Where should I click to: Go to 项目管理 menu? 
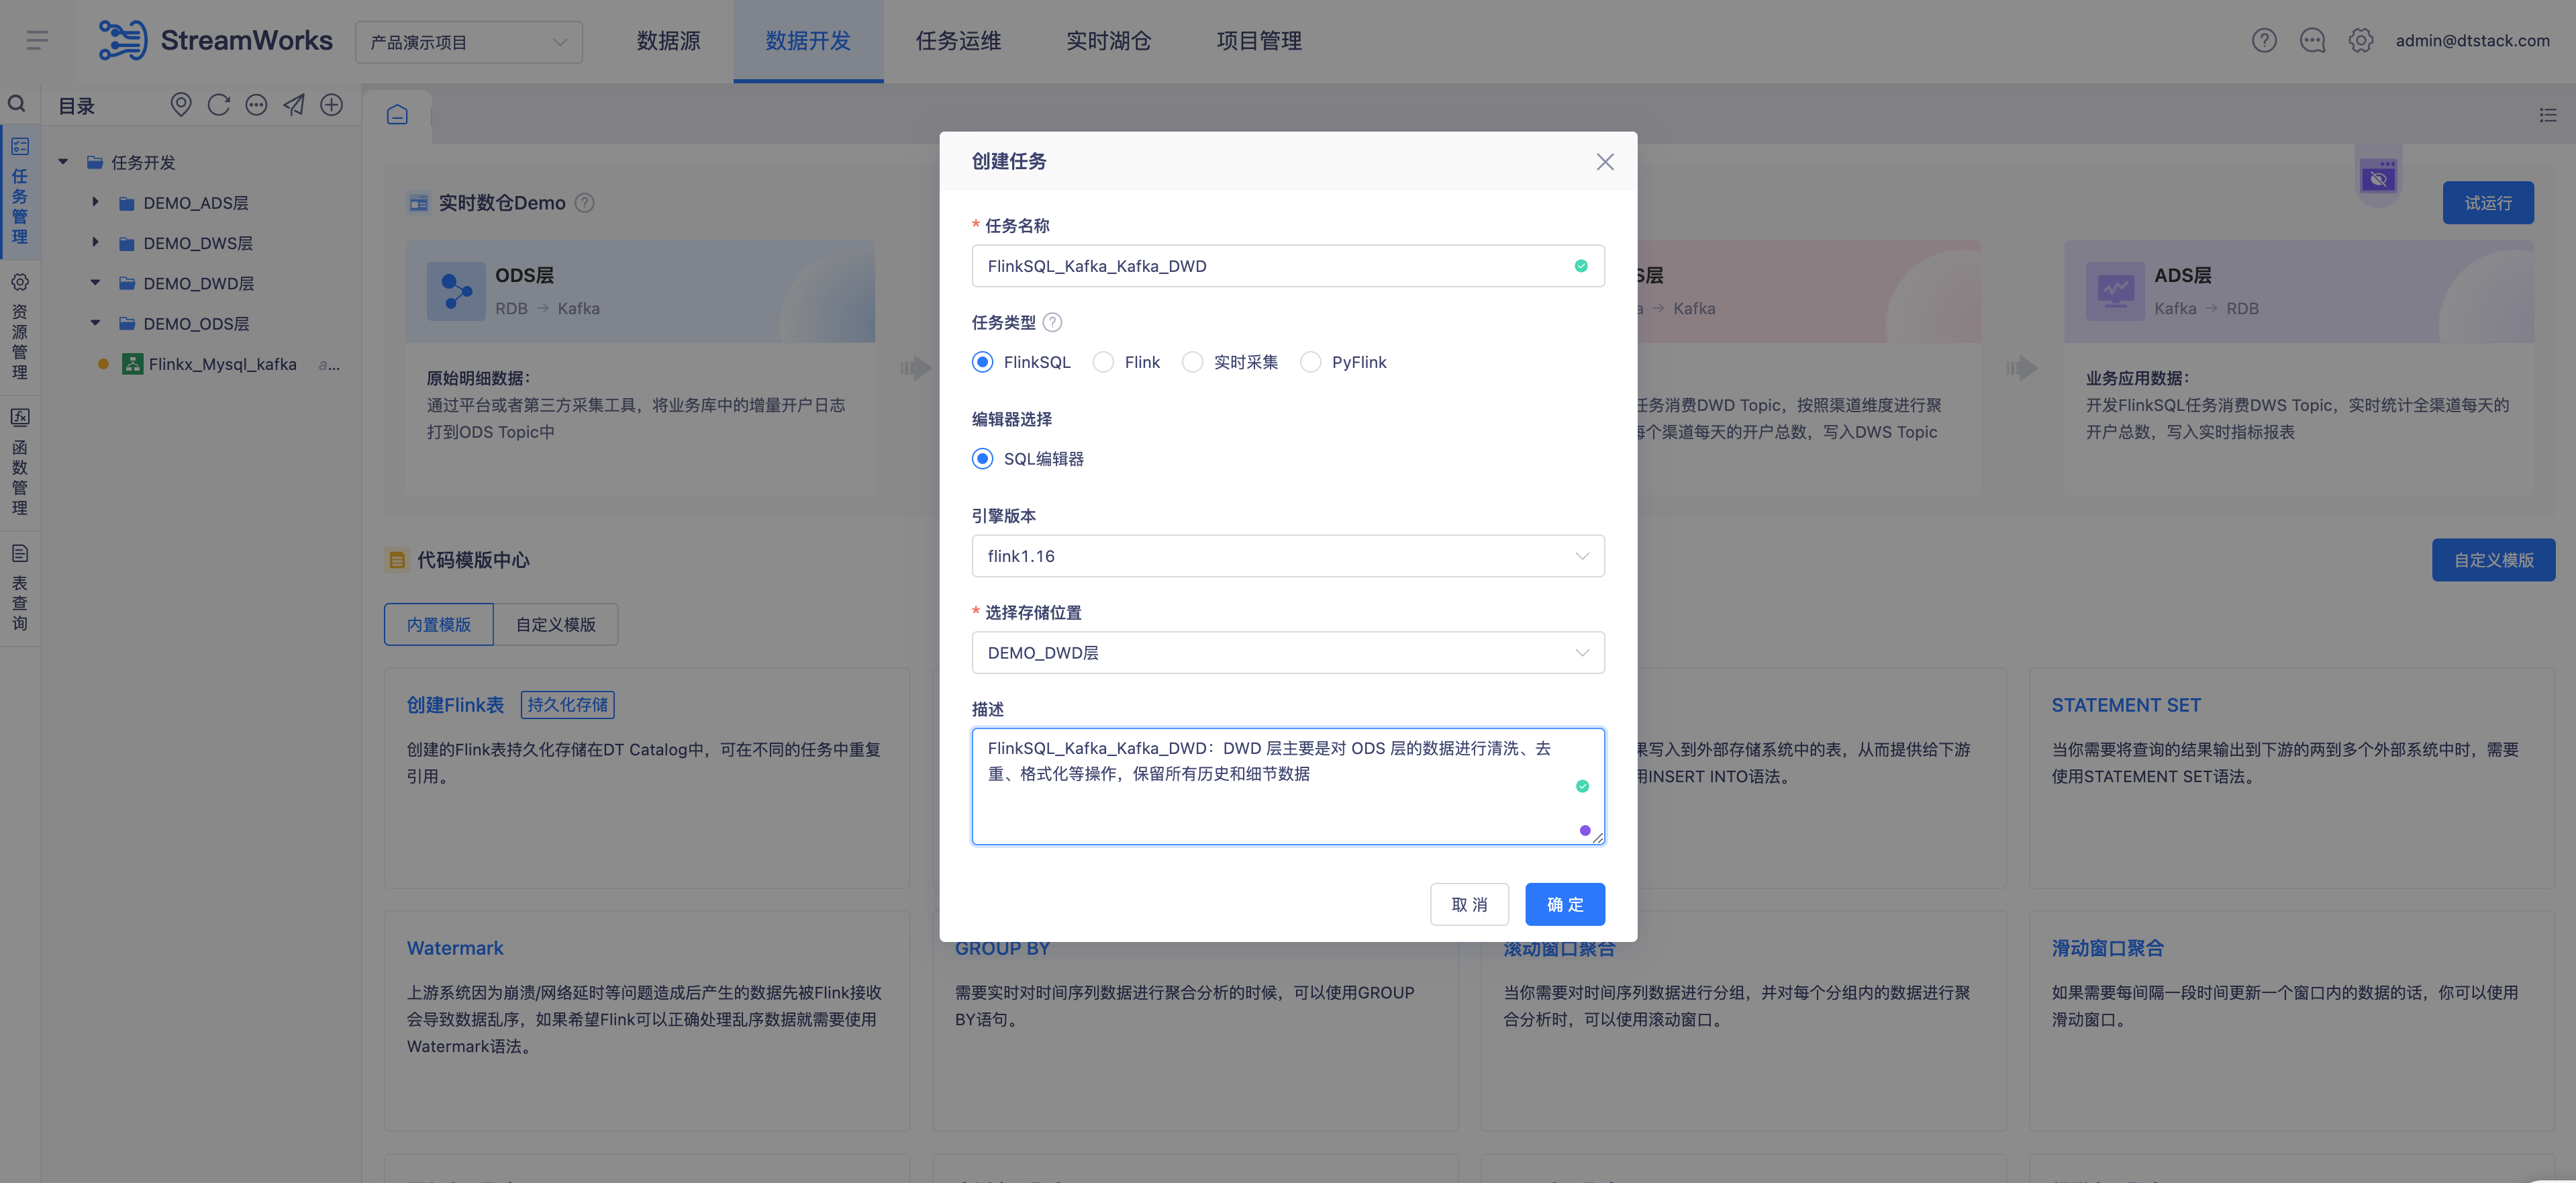[x=1259, y=41]
